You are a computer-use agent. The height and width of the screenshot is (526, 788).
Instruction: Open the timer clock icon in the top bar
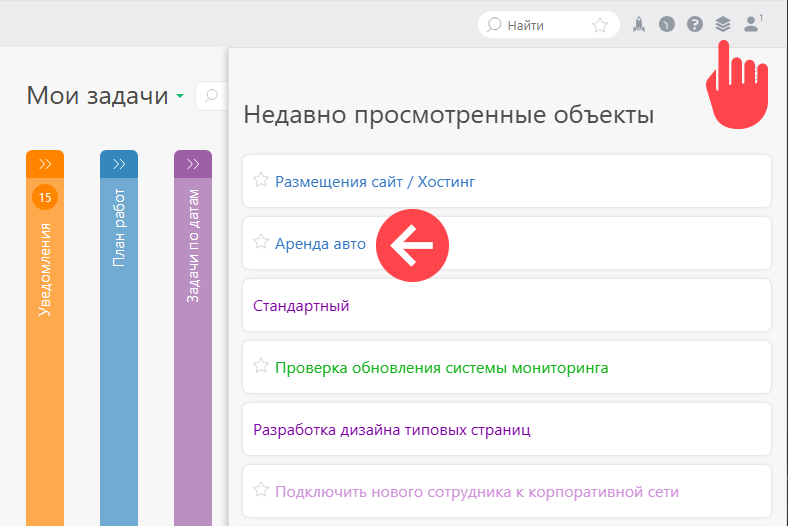point(667,24)
